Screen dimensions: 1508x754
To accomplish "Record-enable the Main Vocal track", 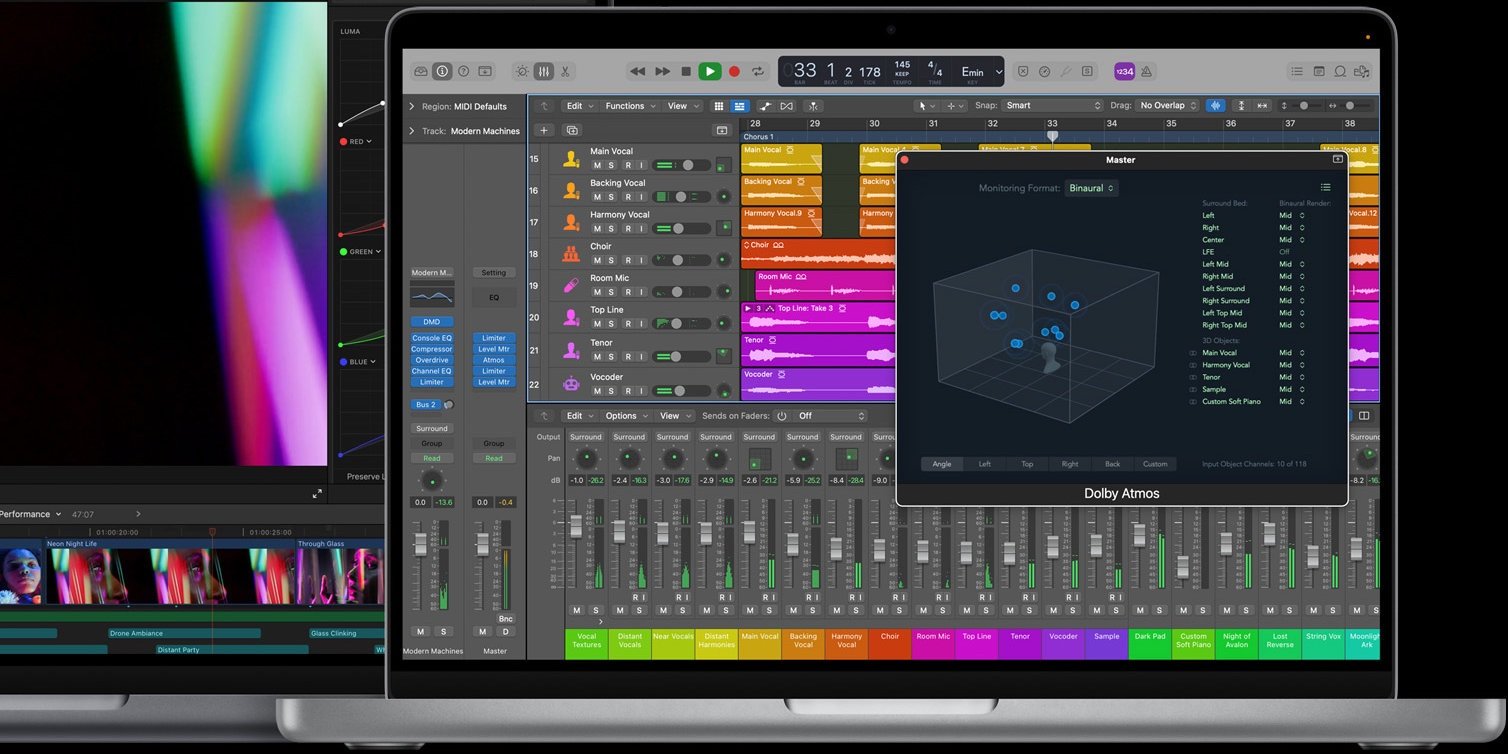I will pyautogui.click(x=627, y=165).
